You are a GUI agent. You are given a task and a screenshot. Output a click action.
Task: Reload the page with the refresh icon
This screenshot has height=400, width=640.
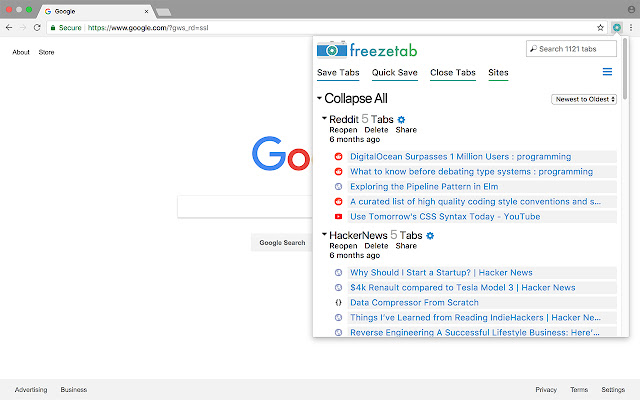pyautogui.click(x=37, y=28)
